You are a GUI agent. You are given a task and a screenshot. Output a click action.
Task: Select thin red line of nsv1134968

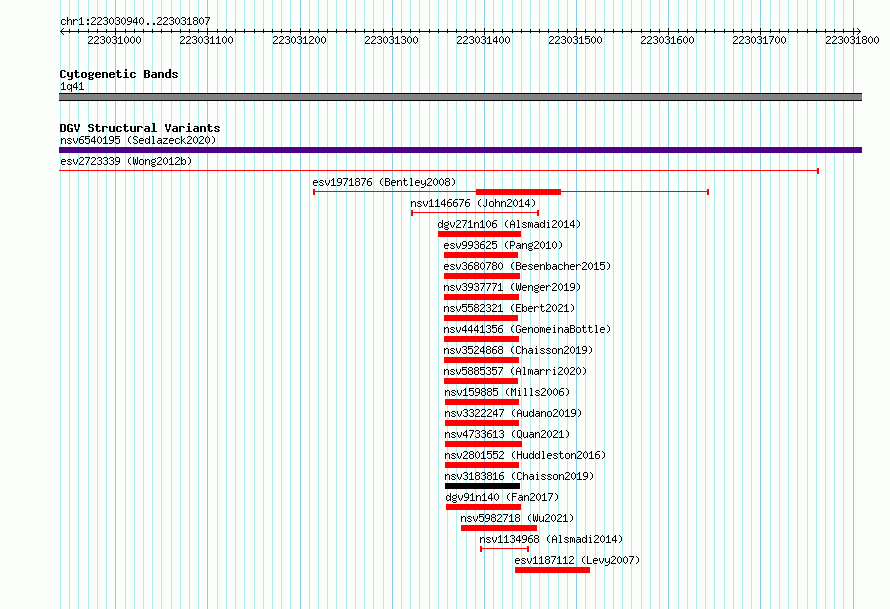click(505, 549)
